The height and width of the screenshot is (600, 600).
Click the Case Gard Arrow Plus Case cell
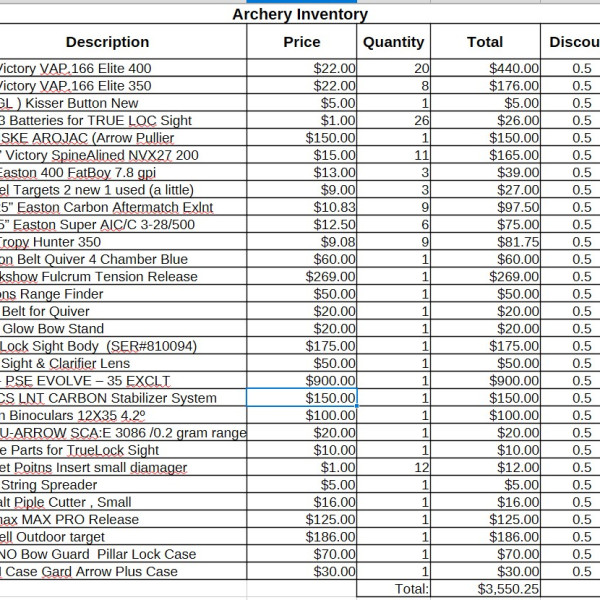tap(123, 571)
